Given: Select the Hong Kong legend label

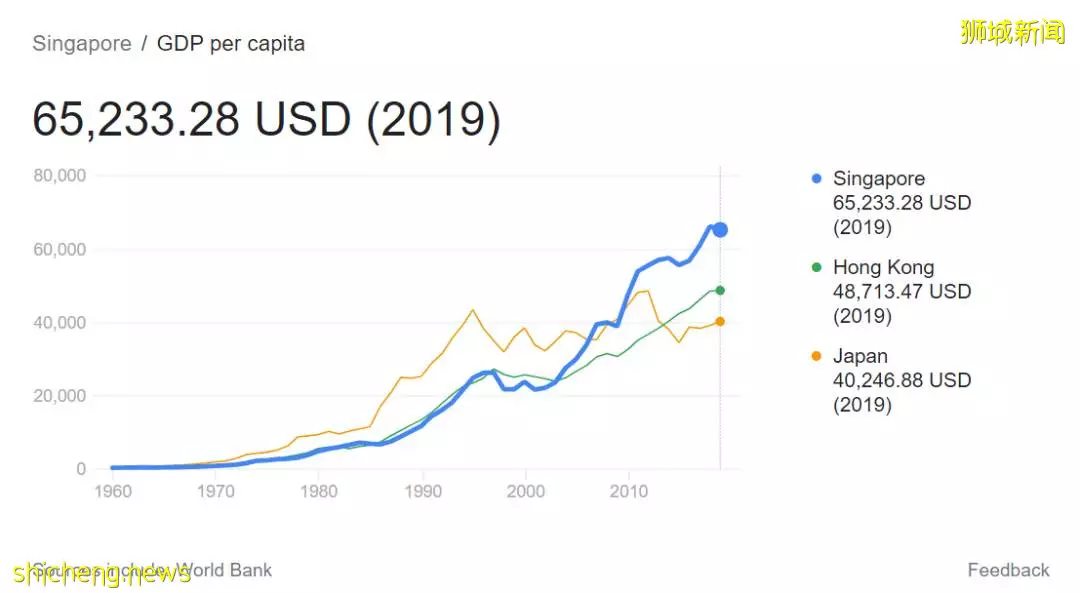Looking at the screenshot, I should (883, 267).
